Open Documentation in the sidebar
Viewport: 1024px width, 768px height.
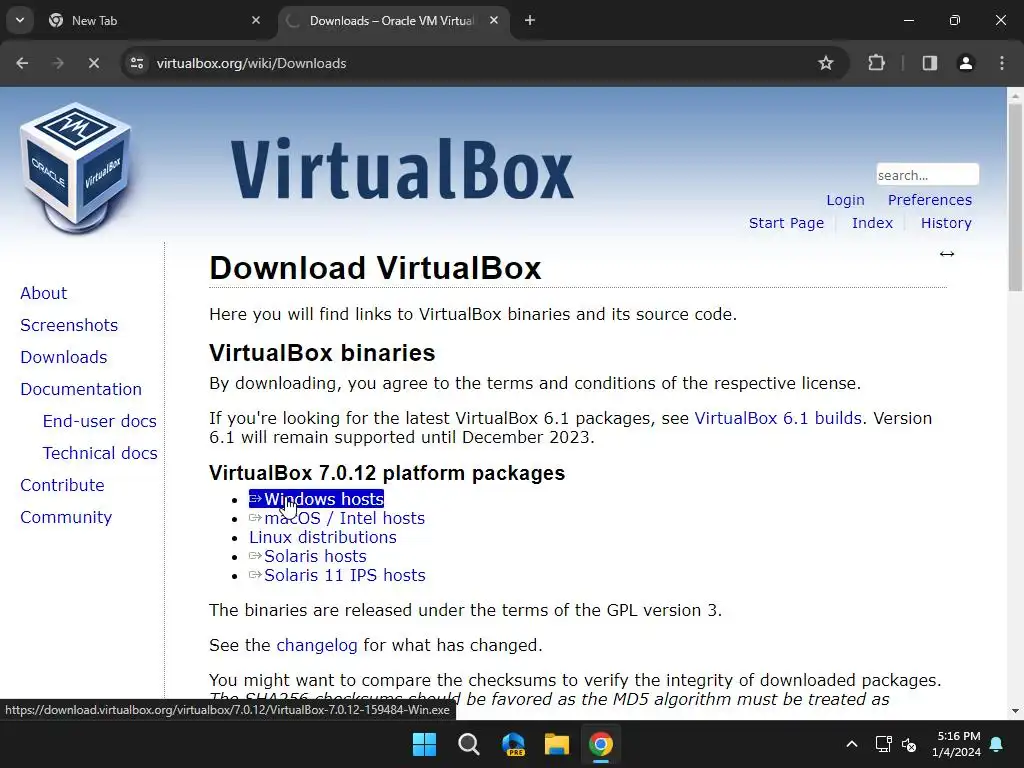tap(81, 389)
